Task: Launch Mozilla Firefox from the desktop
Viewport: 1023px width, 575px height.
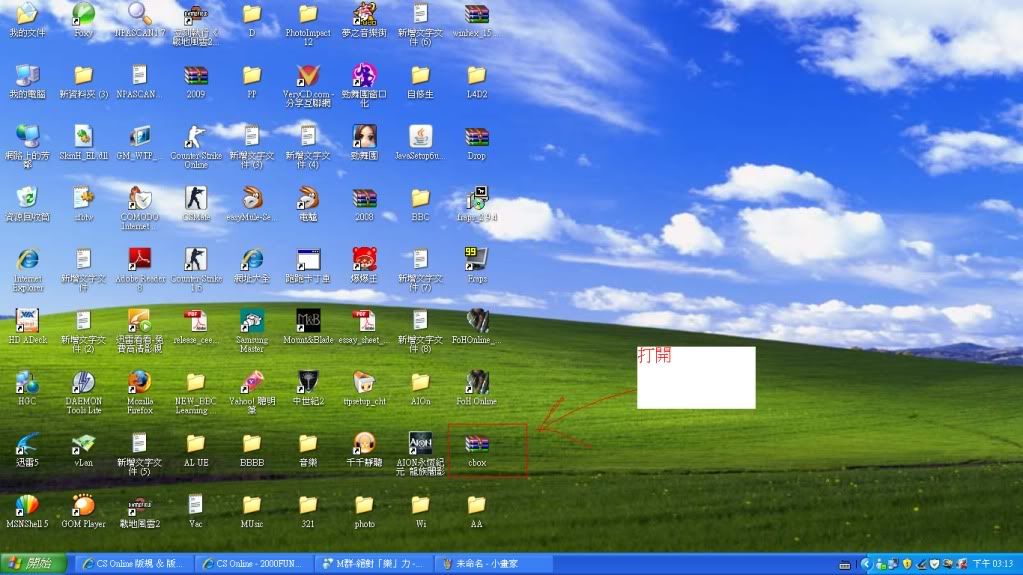Action: click(139, 383)
